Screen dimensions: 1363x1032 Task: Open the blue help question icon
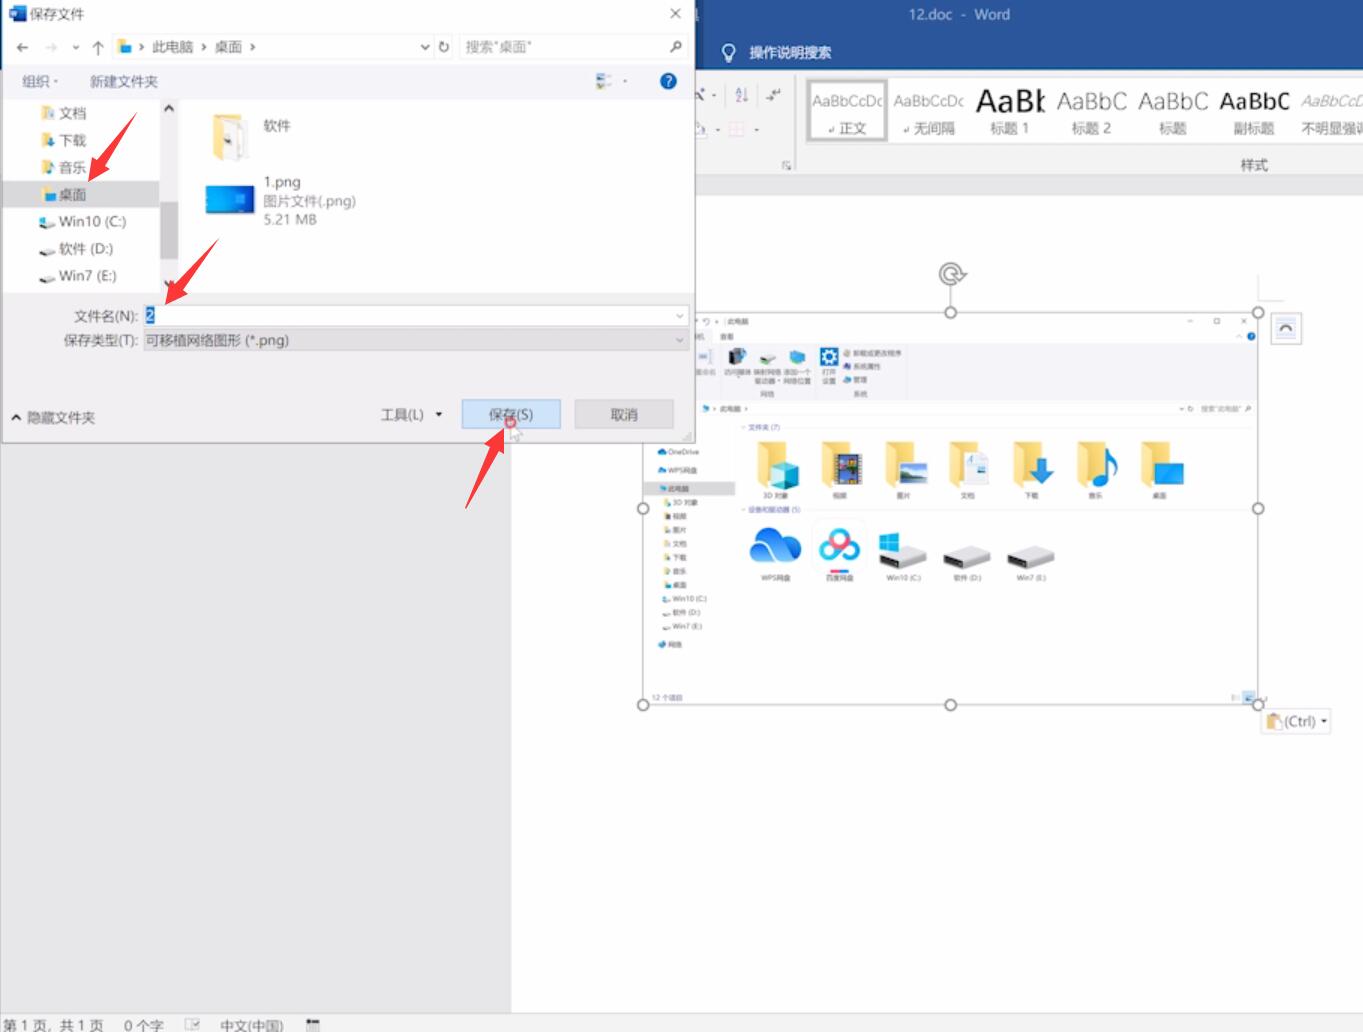pos(669,81)
